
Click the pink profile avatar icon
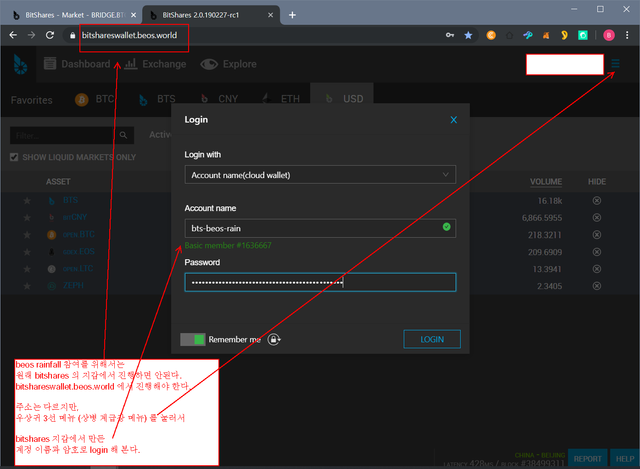tap(609, 36)
